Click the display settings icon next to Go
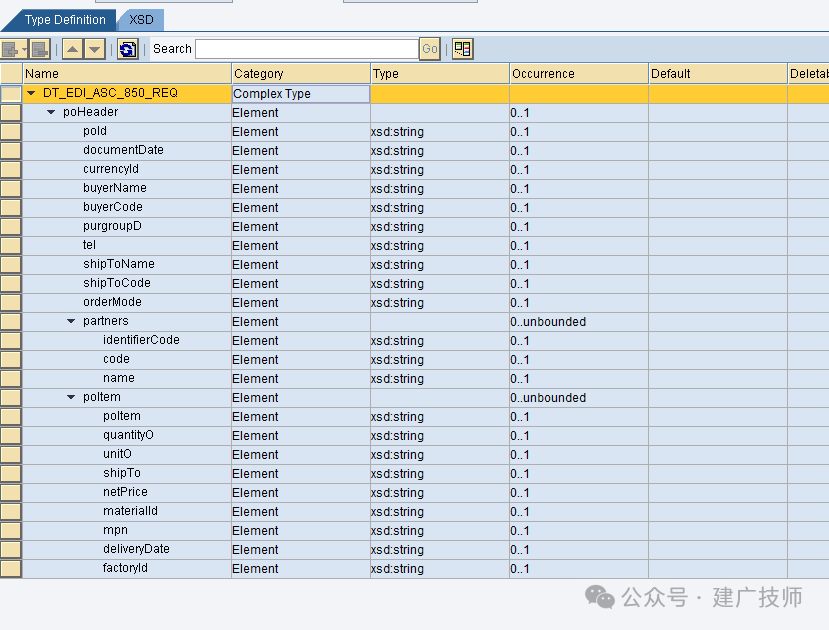This screenshot has height=630, width=829. pos(463,49)
